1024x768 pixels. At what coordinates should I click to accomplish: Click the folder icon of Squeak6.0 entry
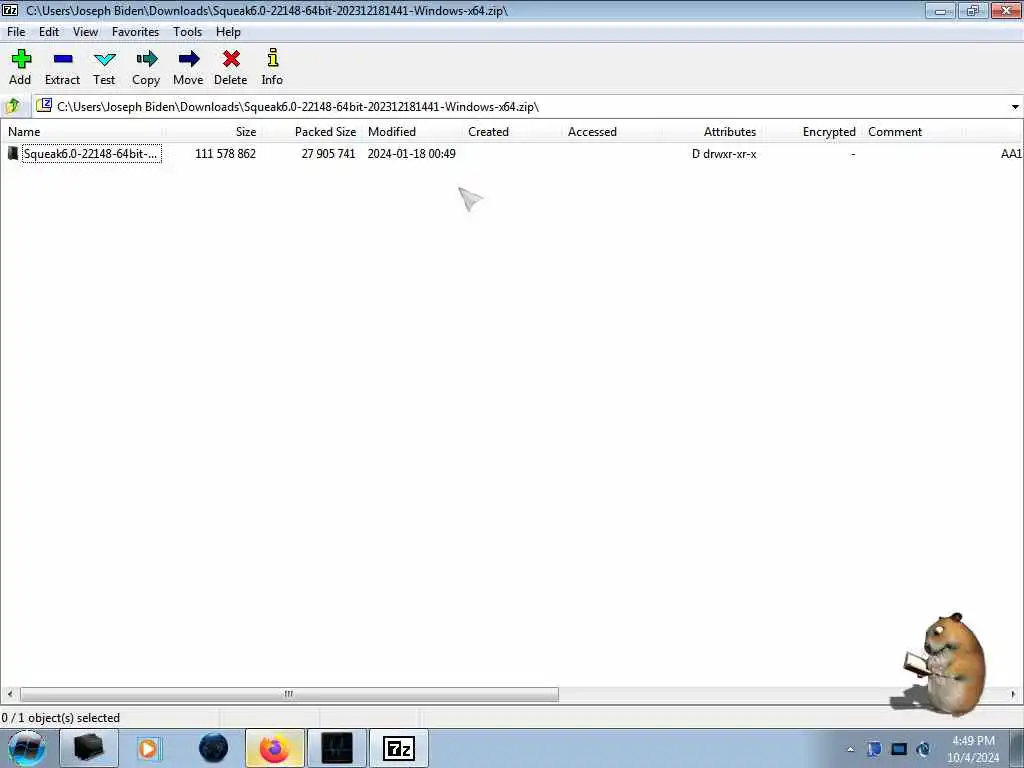(x=12, y=153)
